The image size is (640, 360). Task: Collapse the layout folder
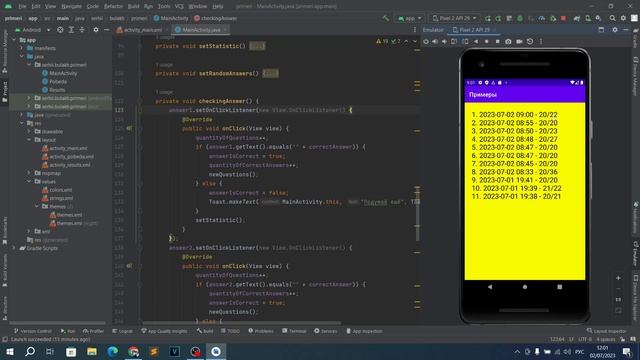tap(29, 140)
